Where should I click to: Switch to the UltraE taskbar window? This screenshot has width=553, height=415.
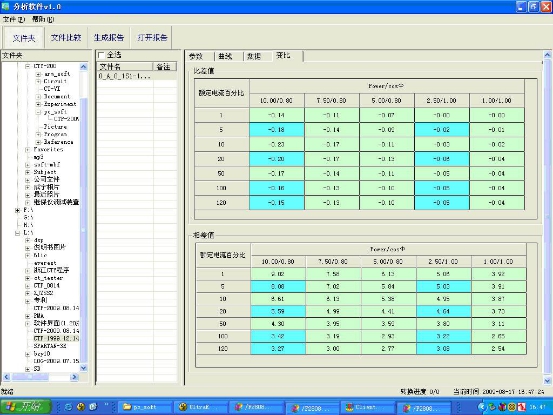click(201, 407)
